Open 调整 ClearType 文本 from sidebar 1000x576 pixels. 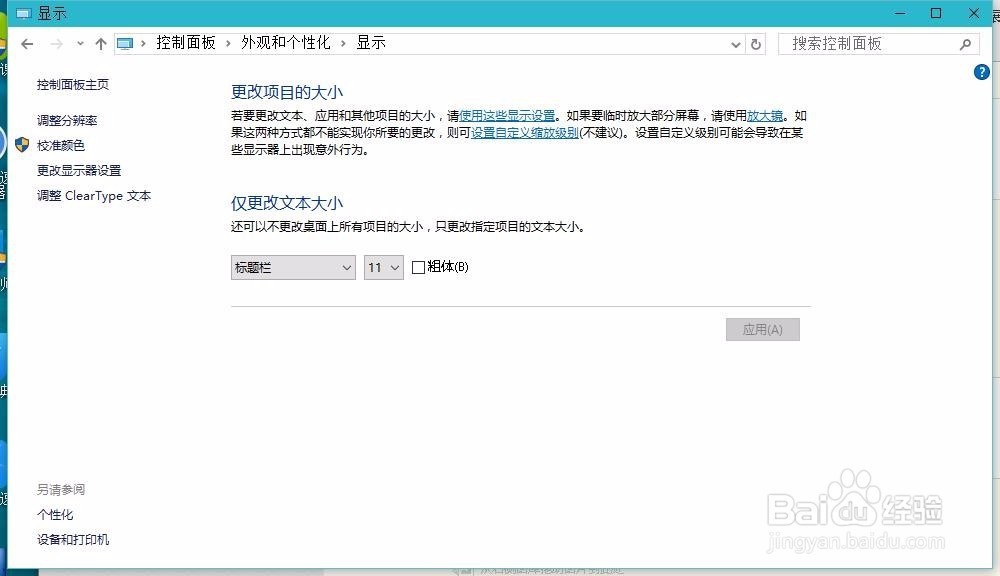(94, 196)
